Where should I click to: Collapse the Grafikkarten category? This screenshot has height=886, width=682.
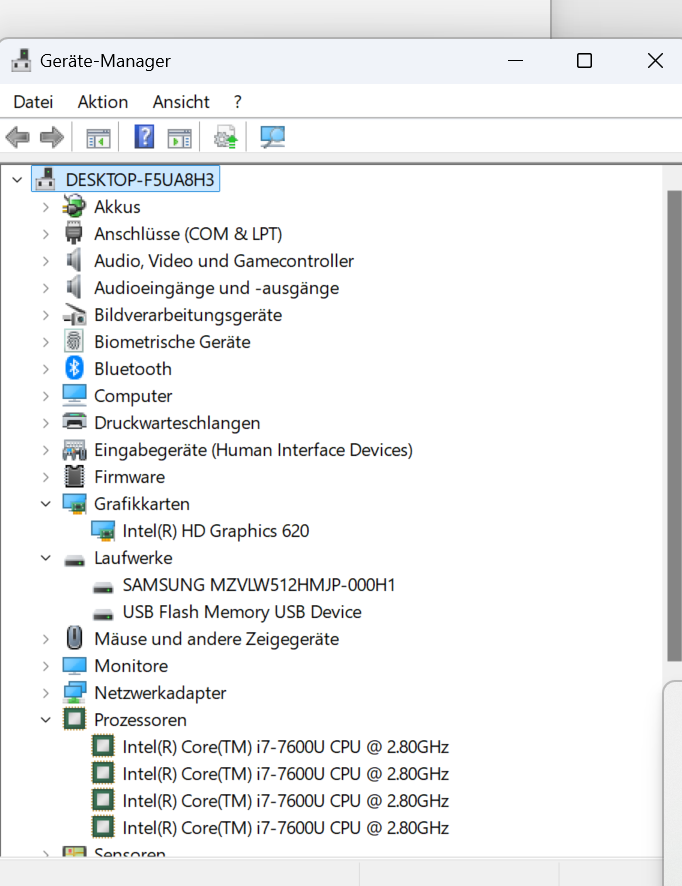tap(46, 503)
